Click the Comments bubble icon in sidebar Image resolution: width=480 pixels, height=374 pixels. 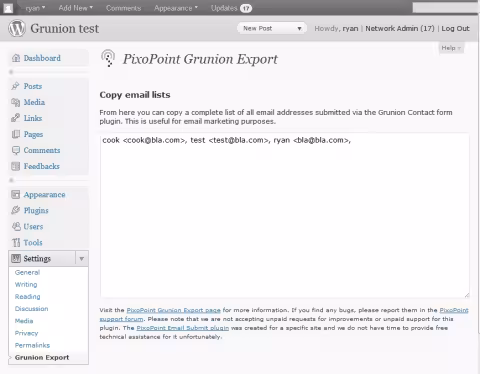15,150
